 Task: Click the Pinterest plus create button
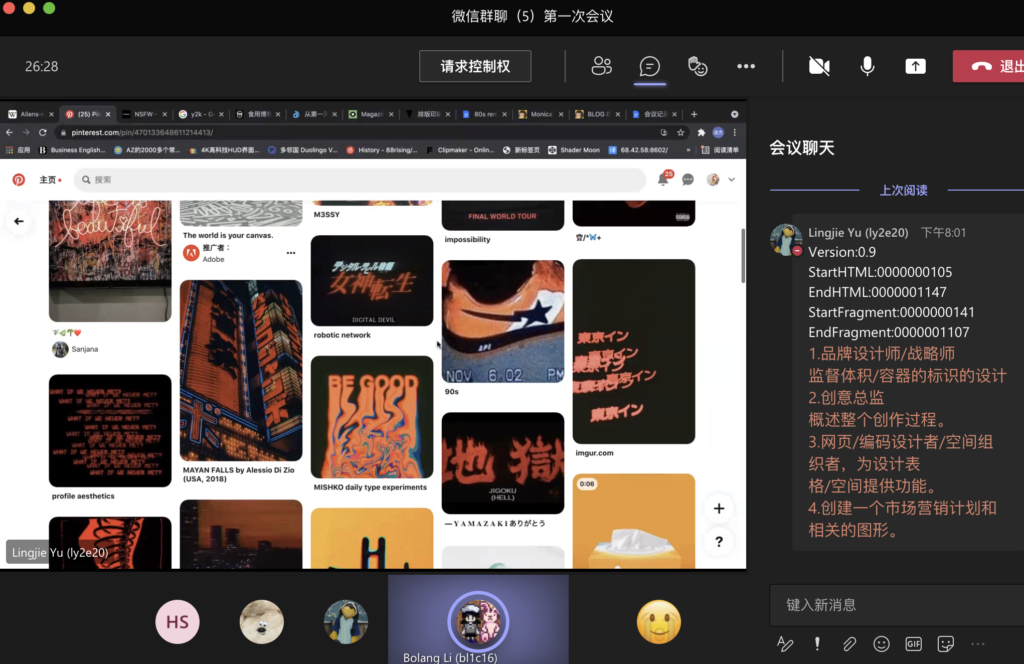pos(718,509)
